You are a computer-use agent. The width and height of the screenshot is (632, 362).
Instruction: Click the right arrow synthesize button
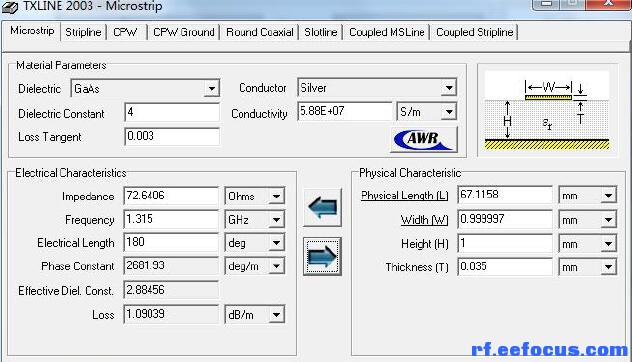[322, 256]
